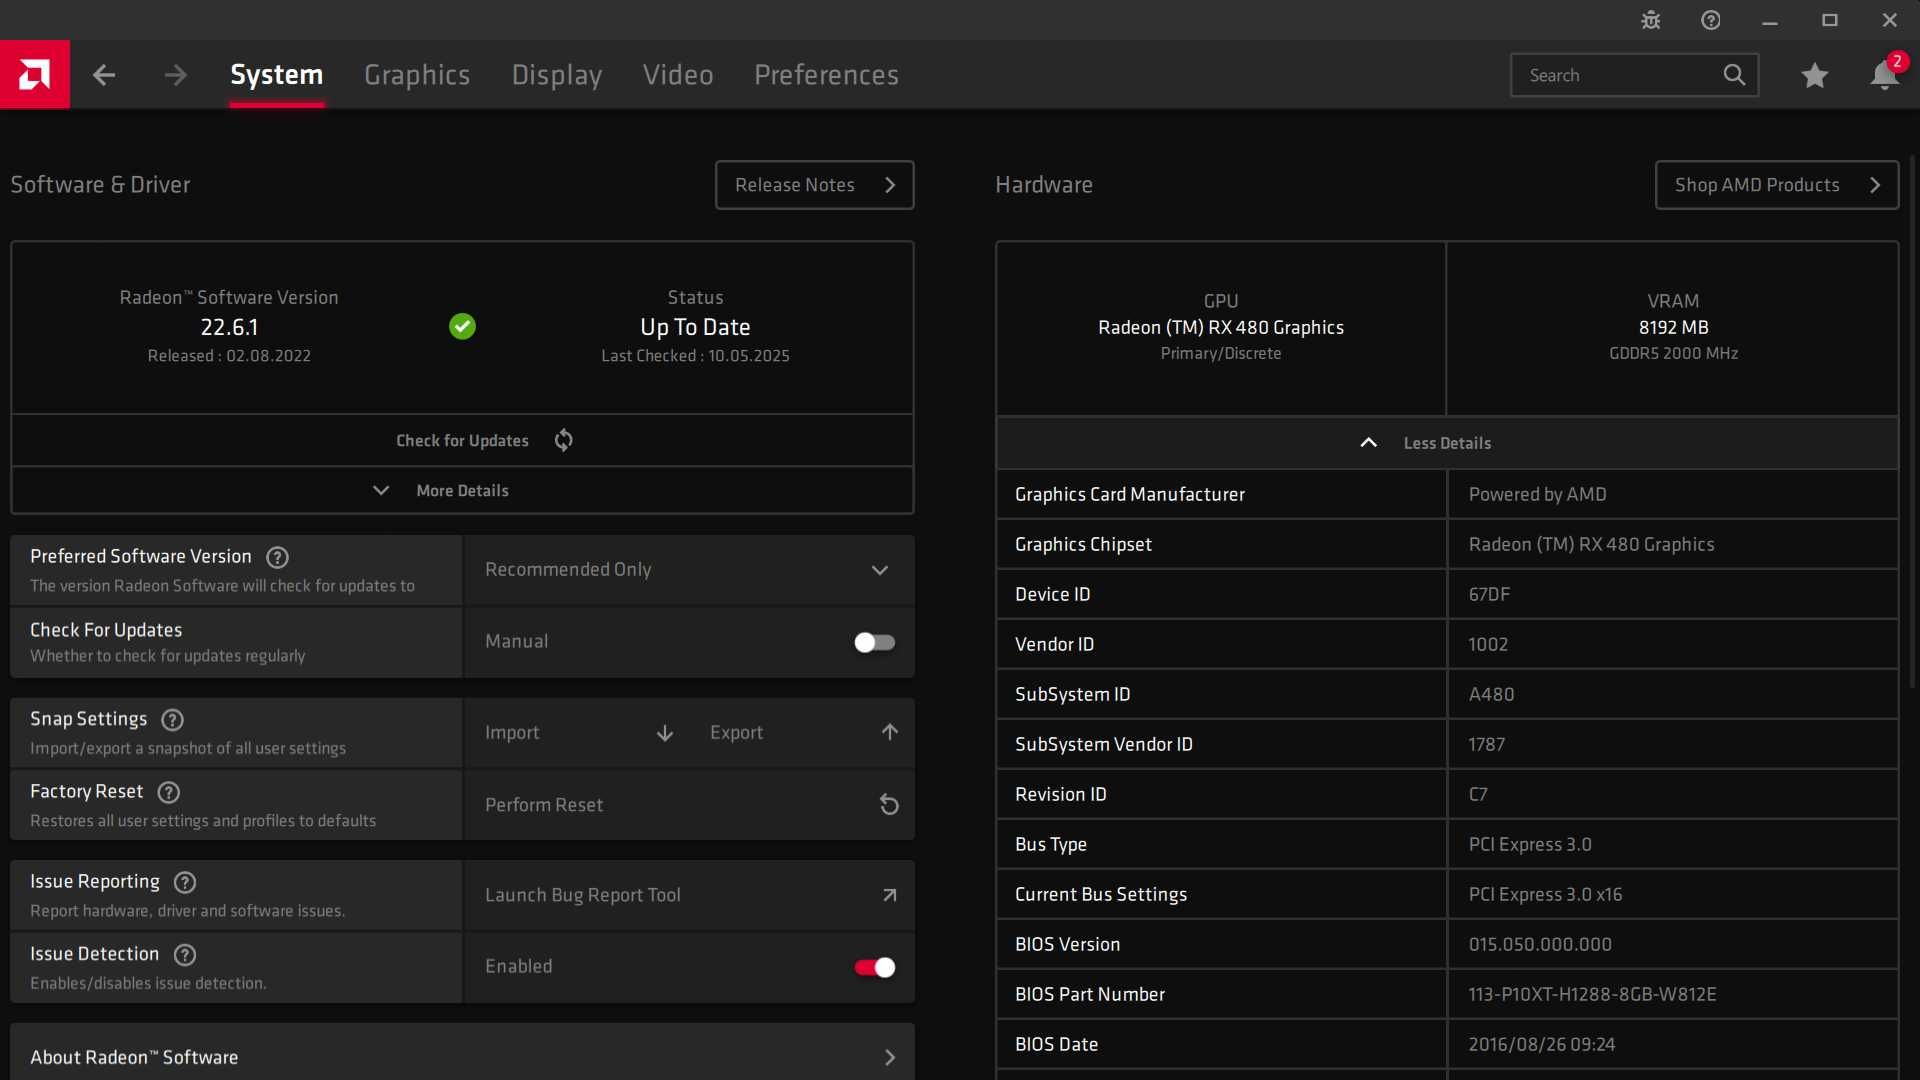
Task: Click Launch Bug Report Tool
Action: 689,896
